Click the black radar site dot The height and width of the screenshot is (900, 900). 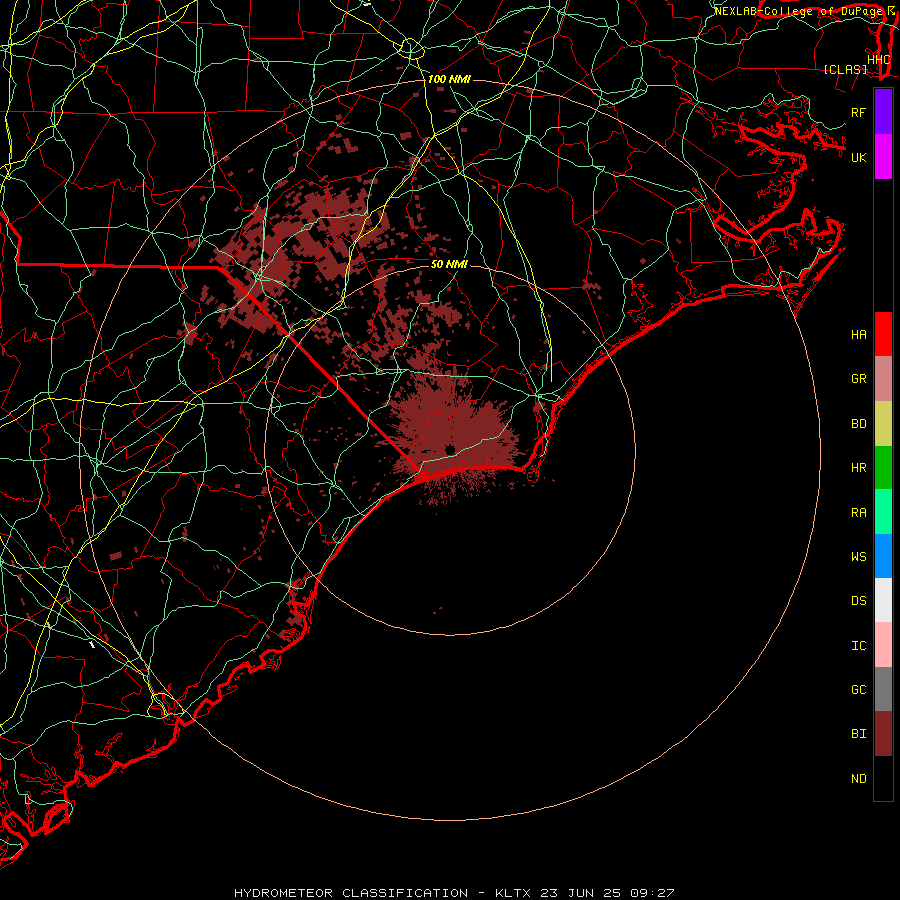(450, 449)
